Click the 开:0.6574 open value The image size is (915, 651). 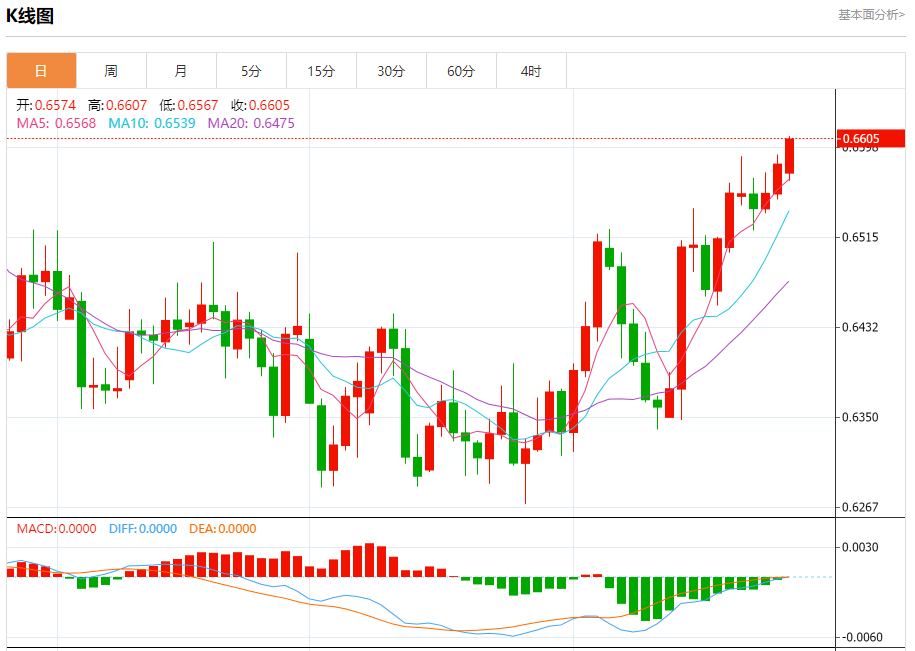coord(46,106)
